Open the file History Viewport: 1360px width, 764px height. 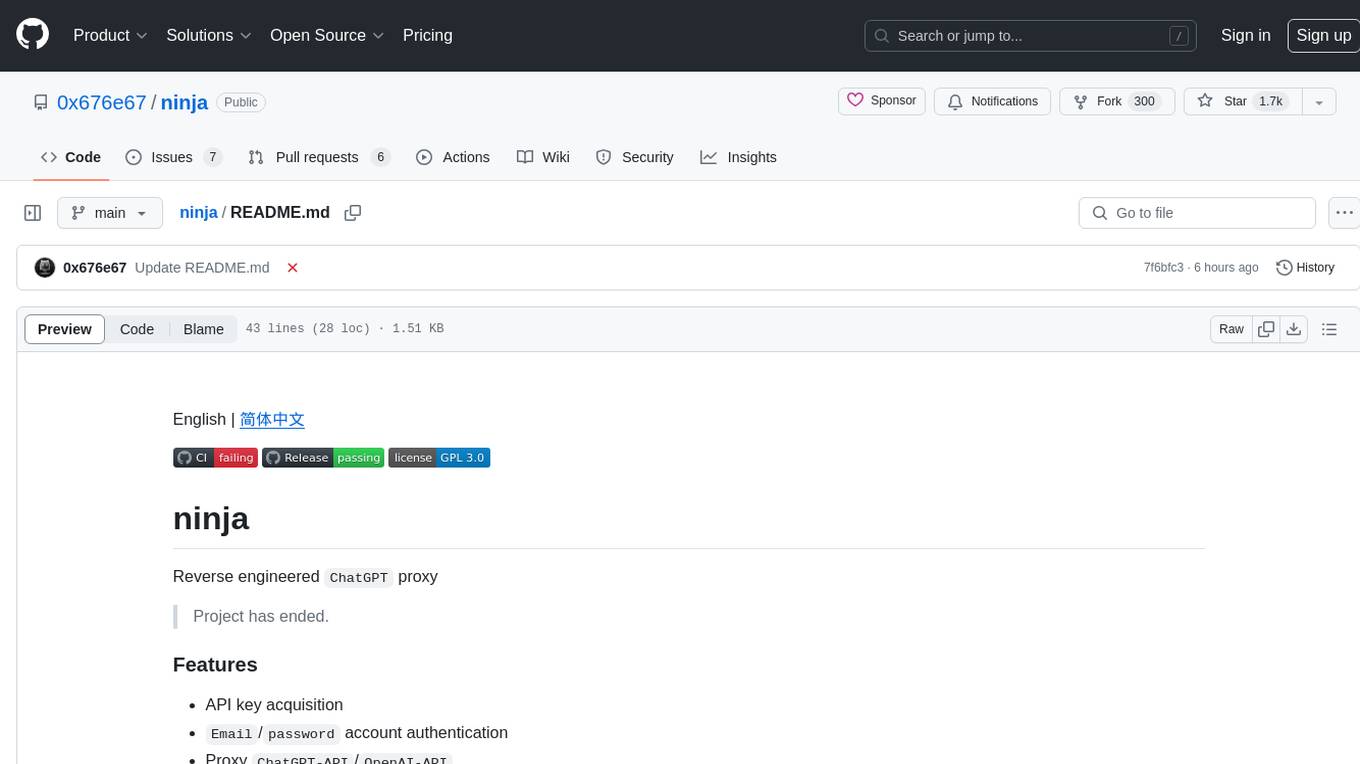tap(1305, 268)
